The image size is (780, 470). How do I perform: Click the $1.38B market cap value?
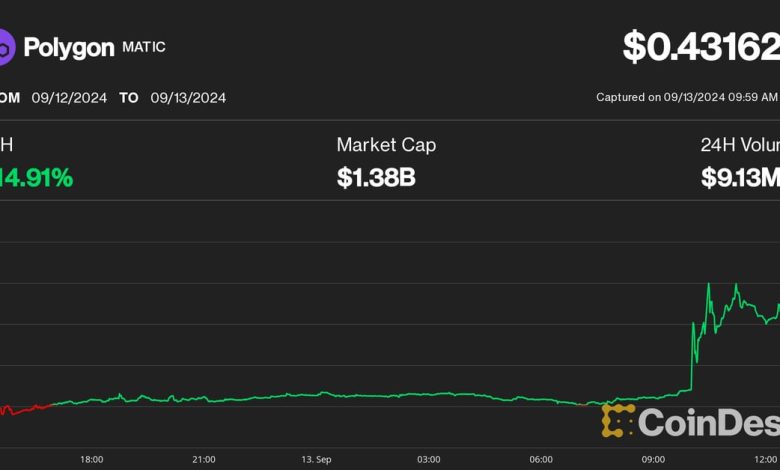[376, 178]
